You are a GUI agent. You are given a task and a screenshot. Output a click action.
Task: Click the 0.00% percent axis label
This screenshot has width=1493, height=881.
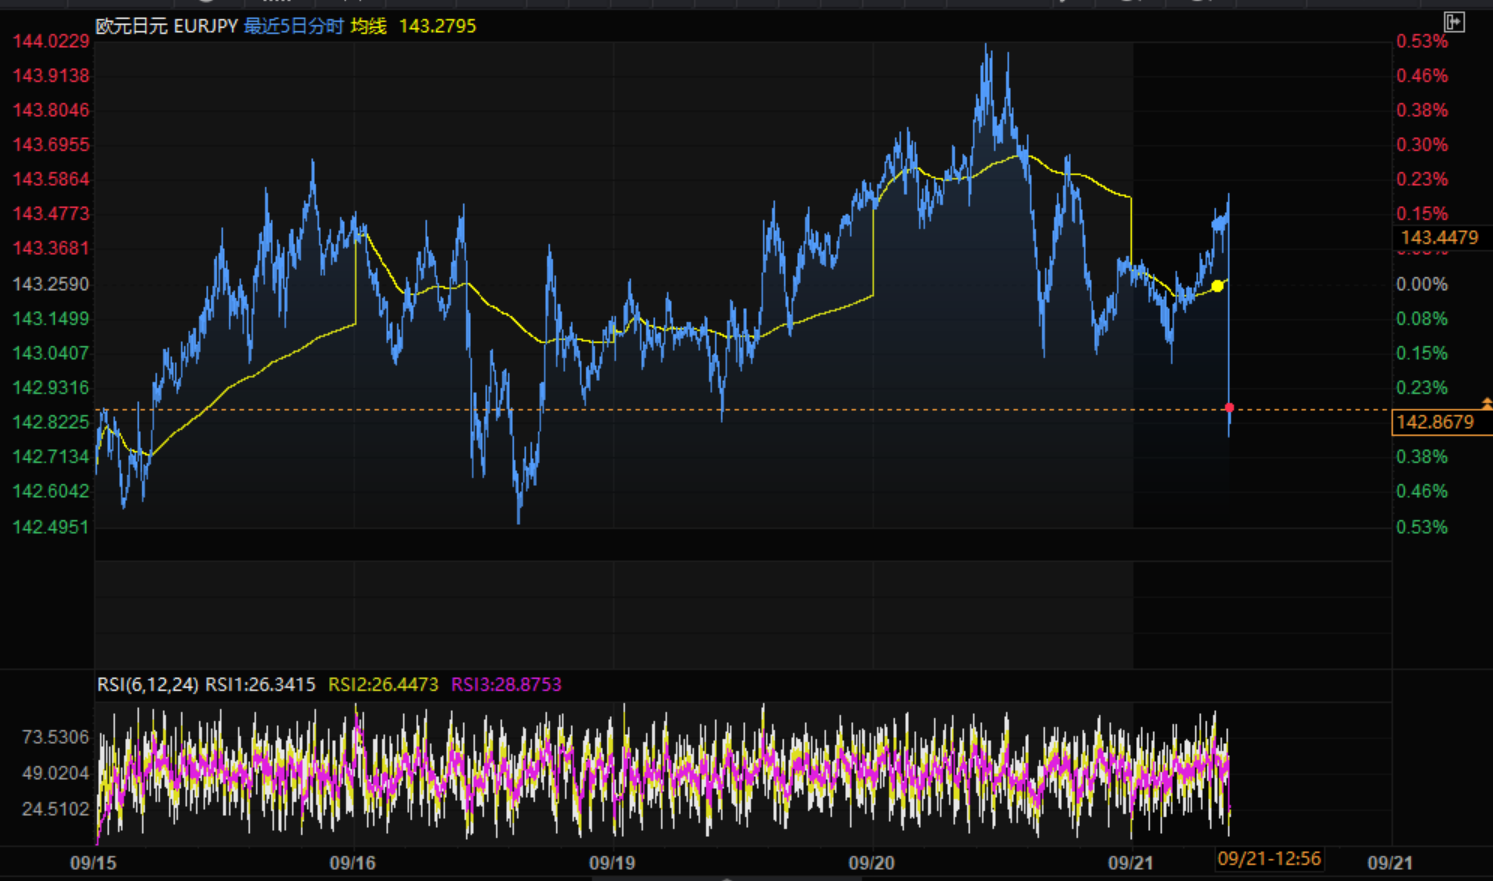click(1422, 284)
